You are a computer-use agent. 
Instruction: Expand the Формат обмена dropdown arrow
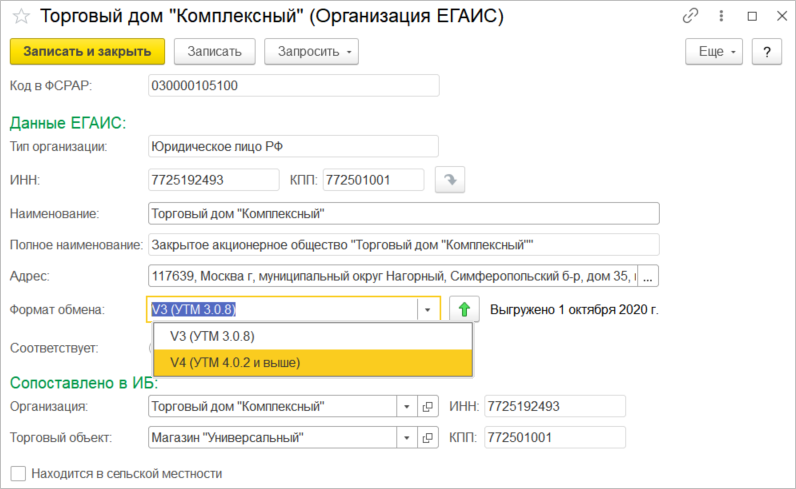tap(428, 310)
